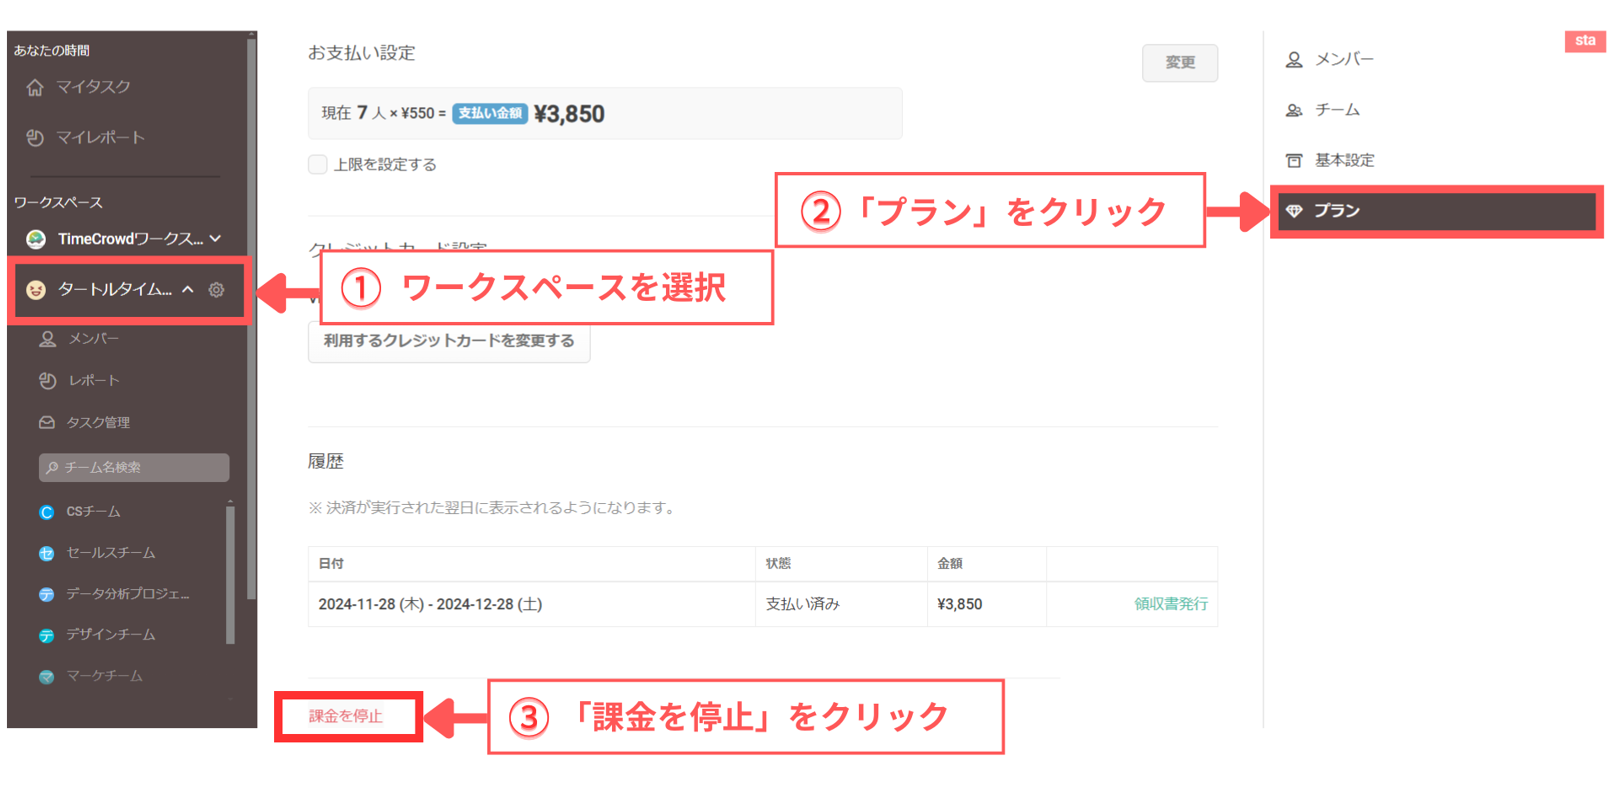Click group icon in right menu チーム
1612x810 pixels.
1294,110
